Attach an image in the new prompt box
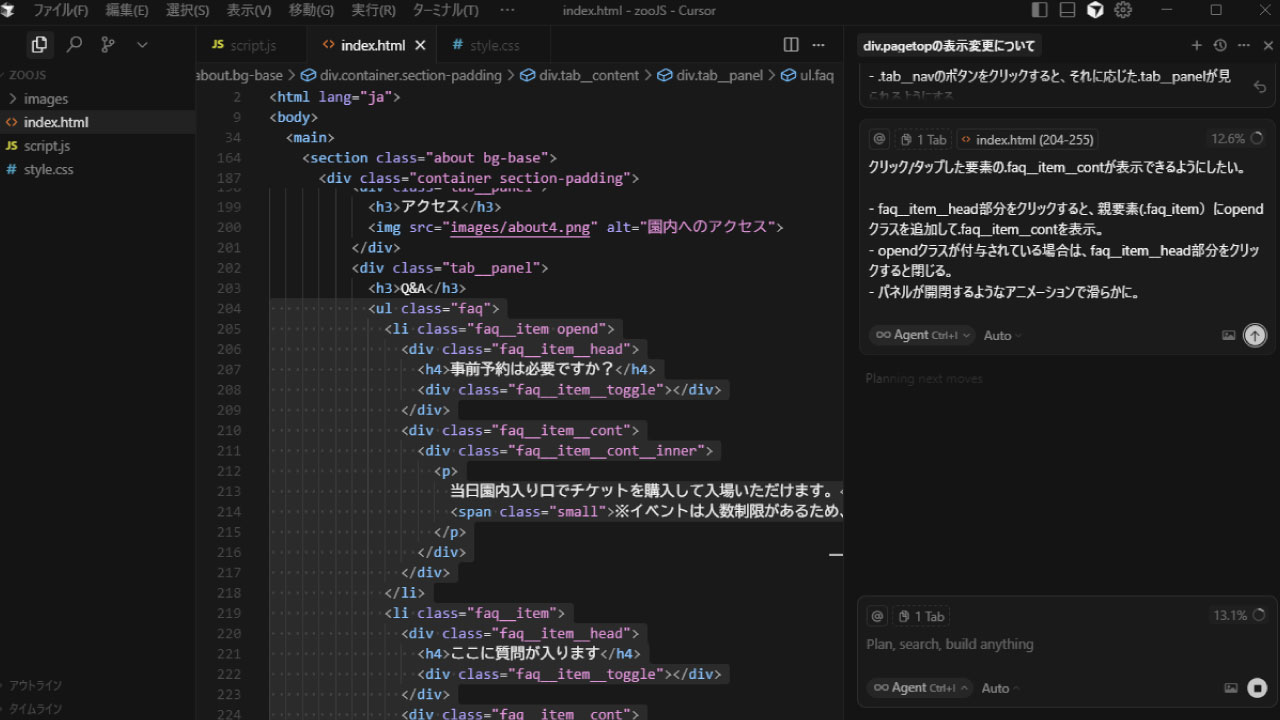Viewport: 1280px width, 720px height. tap(1231, 688)
